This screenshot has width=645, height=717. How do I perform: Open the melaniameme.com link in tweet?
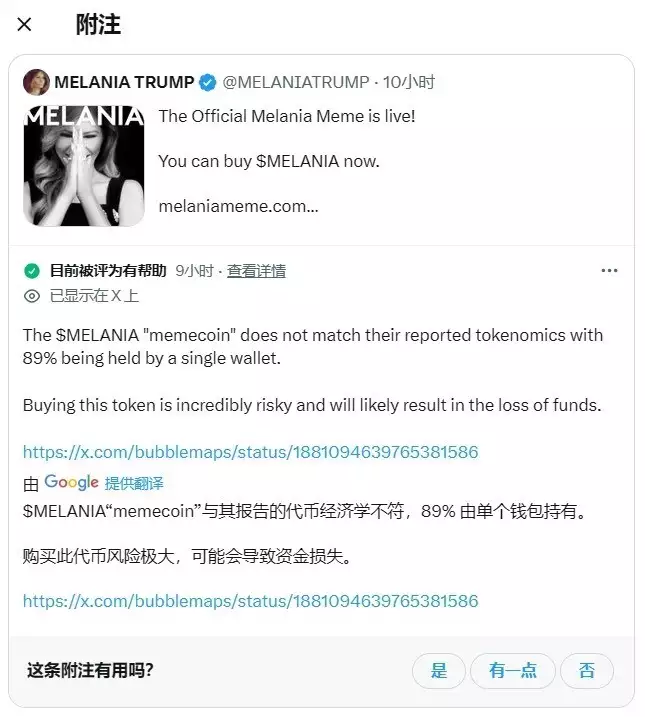click(x=238, y=206)
